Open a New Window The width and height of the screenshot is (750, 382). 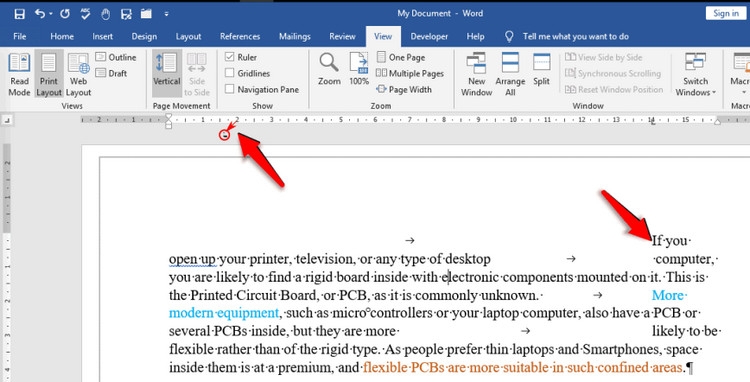(x=476, y=74)
